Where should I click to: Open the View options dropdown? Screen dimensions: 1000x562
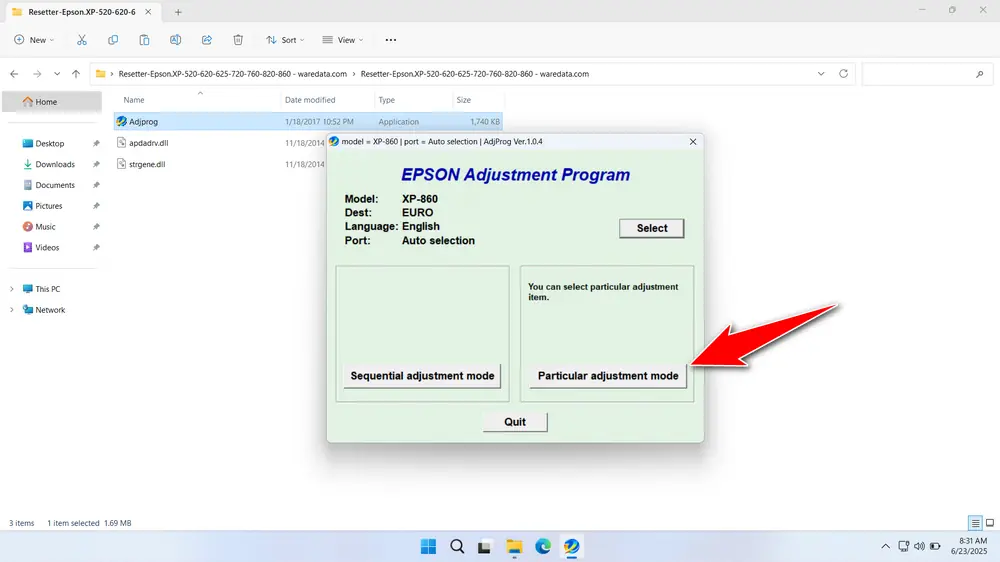tap(343, 40)
